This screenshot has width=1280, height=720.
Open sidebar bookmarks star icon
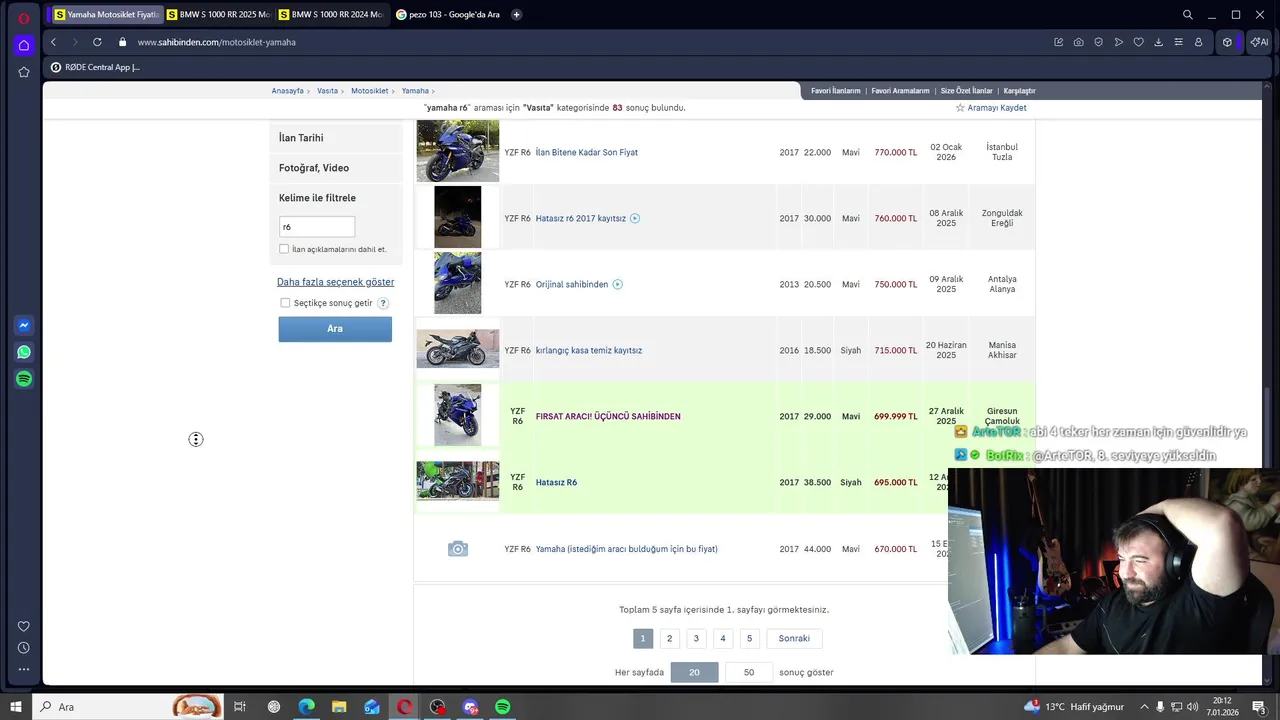[x=24, y=72]
